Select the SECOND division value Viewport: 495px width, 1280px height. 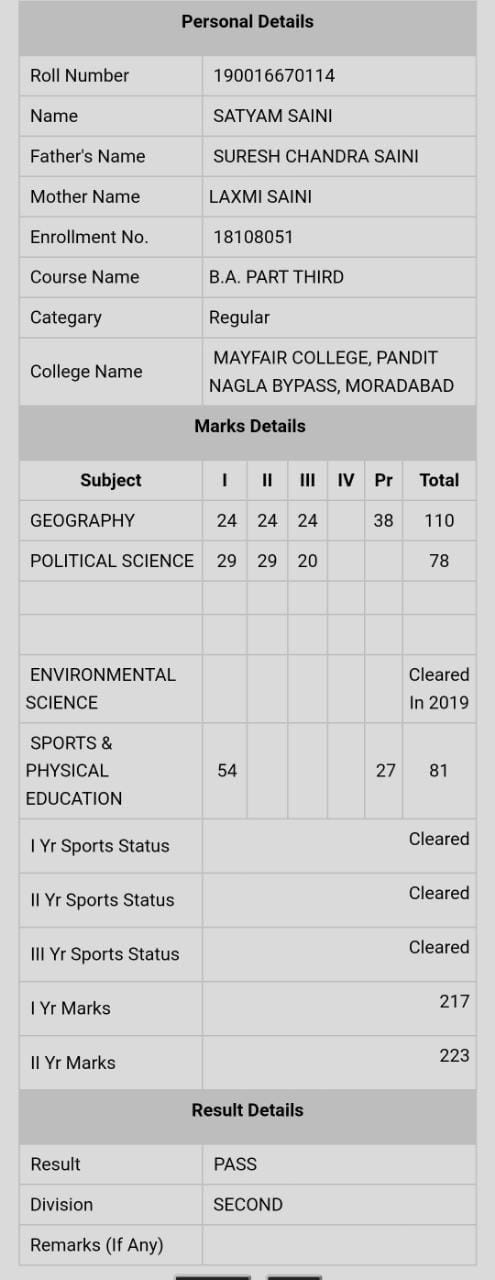248,1204
